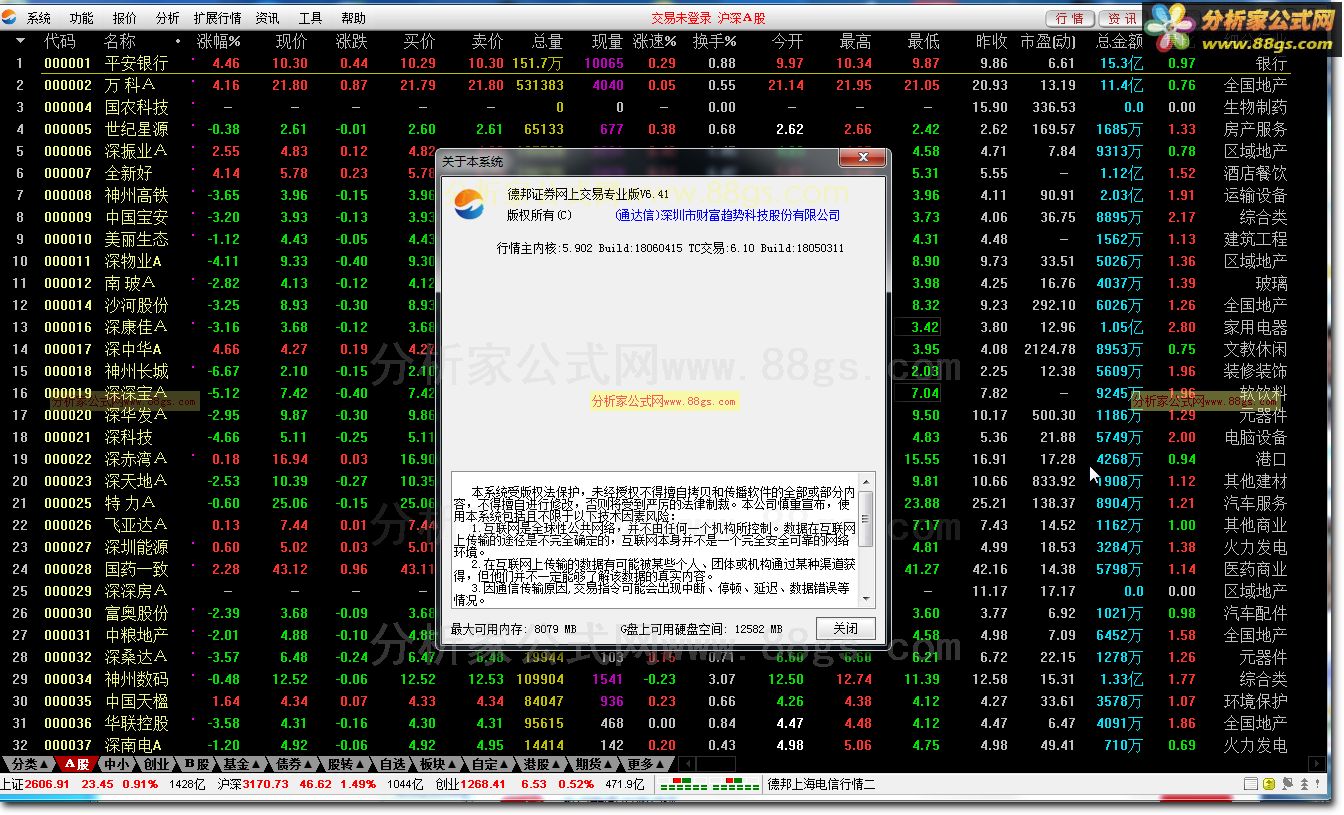Sort by the 名称 column header
This screenshot has width=1344, height=815.
coord(119,41)
